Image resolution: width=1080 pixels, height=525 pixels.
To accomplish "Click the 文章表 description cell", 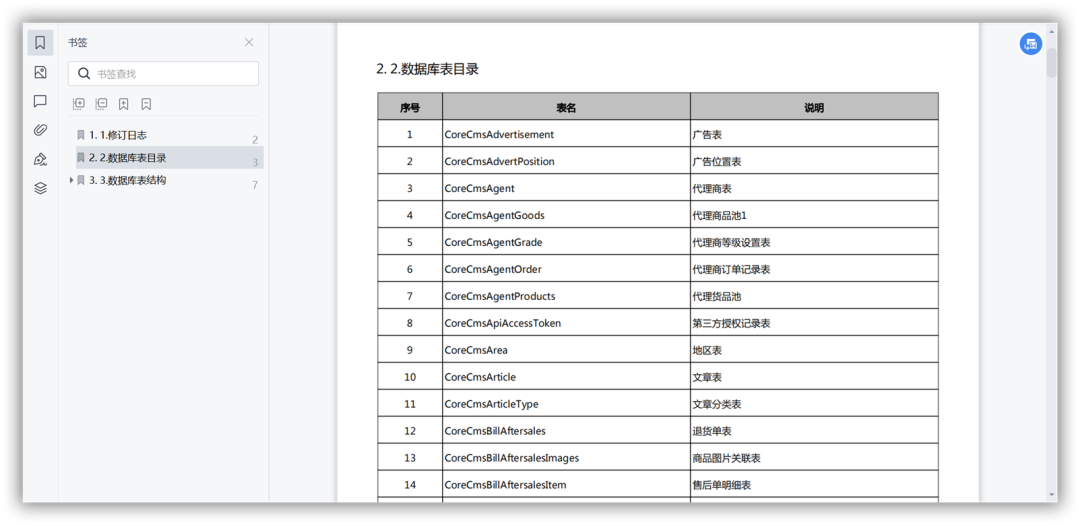I will 814,377.
